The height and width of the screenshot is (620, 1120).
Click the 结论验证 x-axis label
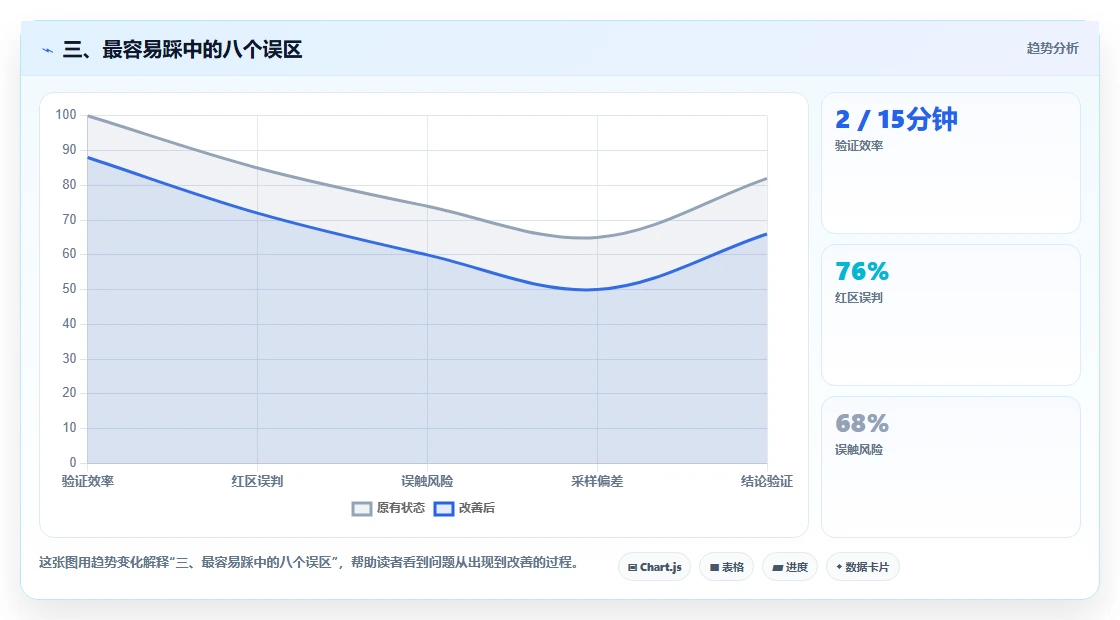[x=767, y=481]
